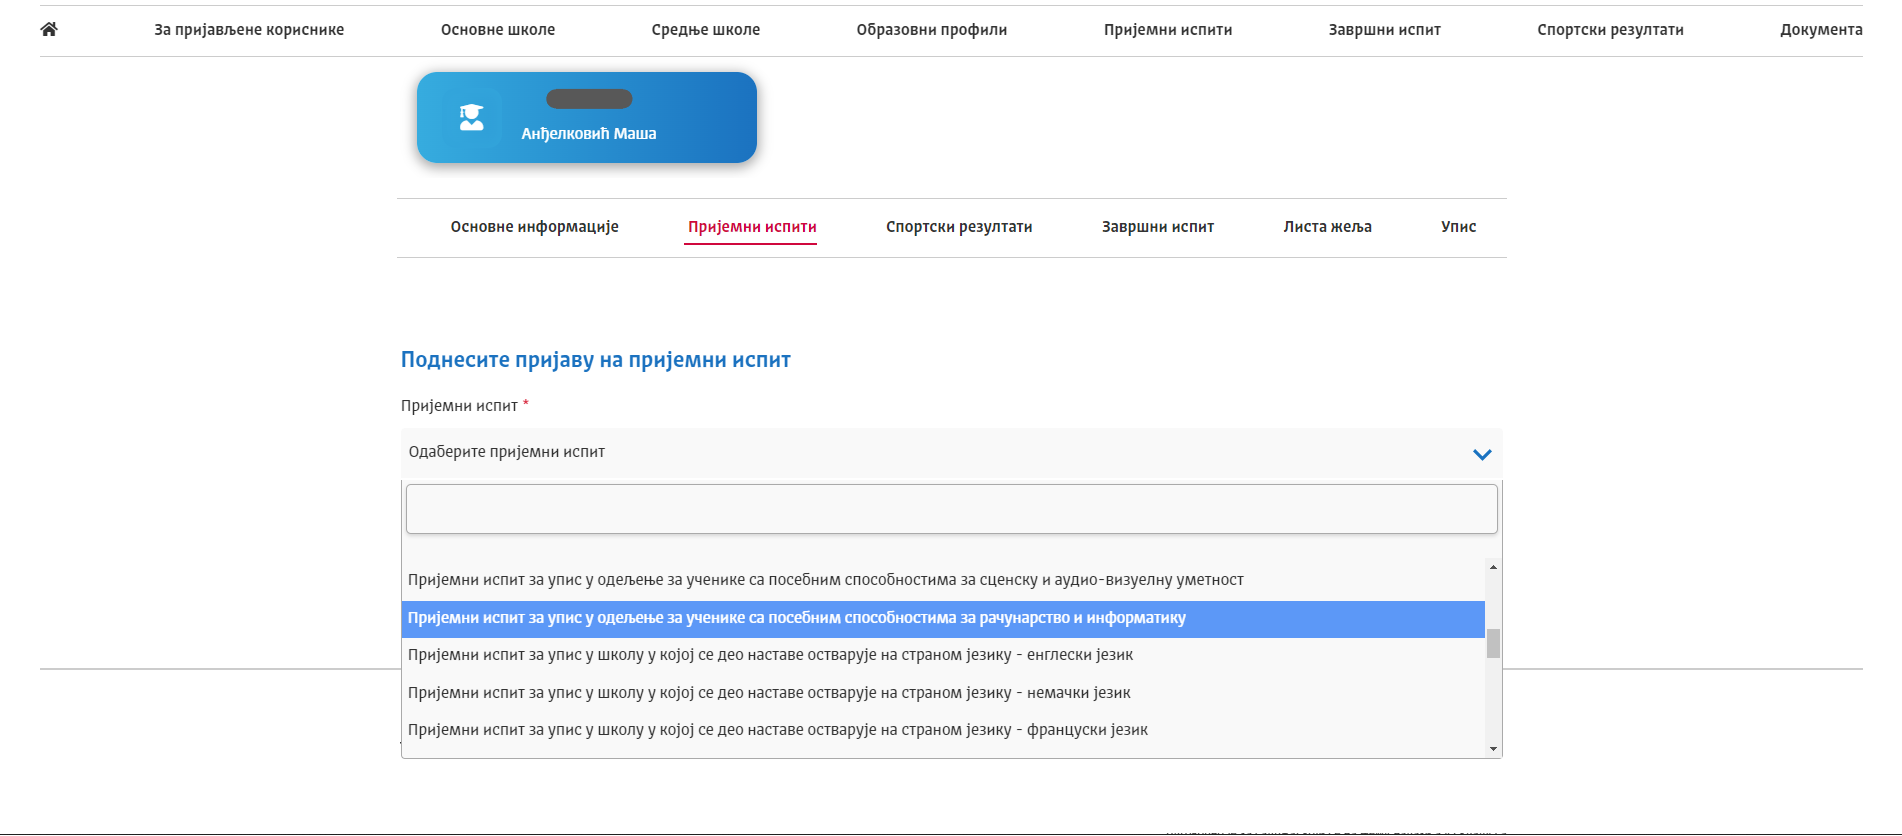Open student Спортски резултати tab
The width and height of the screenshot is (1902, 836).
click(x=959, y=227)
